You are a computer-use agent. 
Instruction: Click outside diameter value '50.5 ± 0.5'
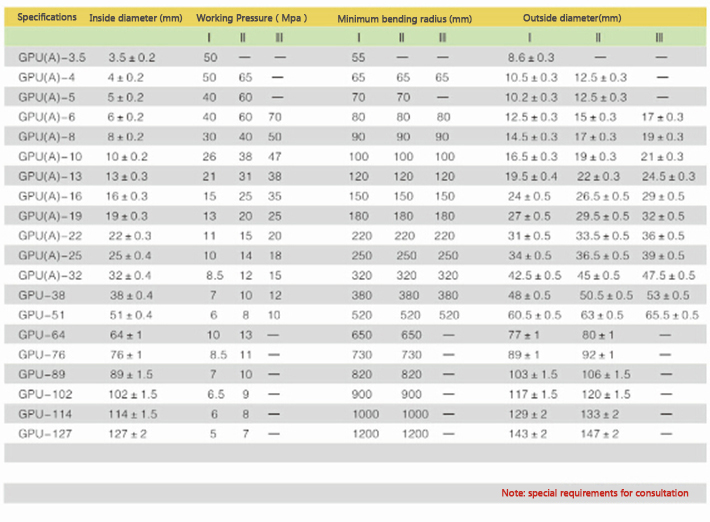pyautogui.click(x=606, y=296)
